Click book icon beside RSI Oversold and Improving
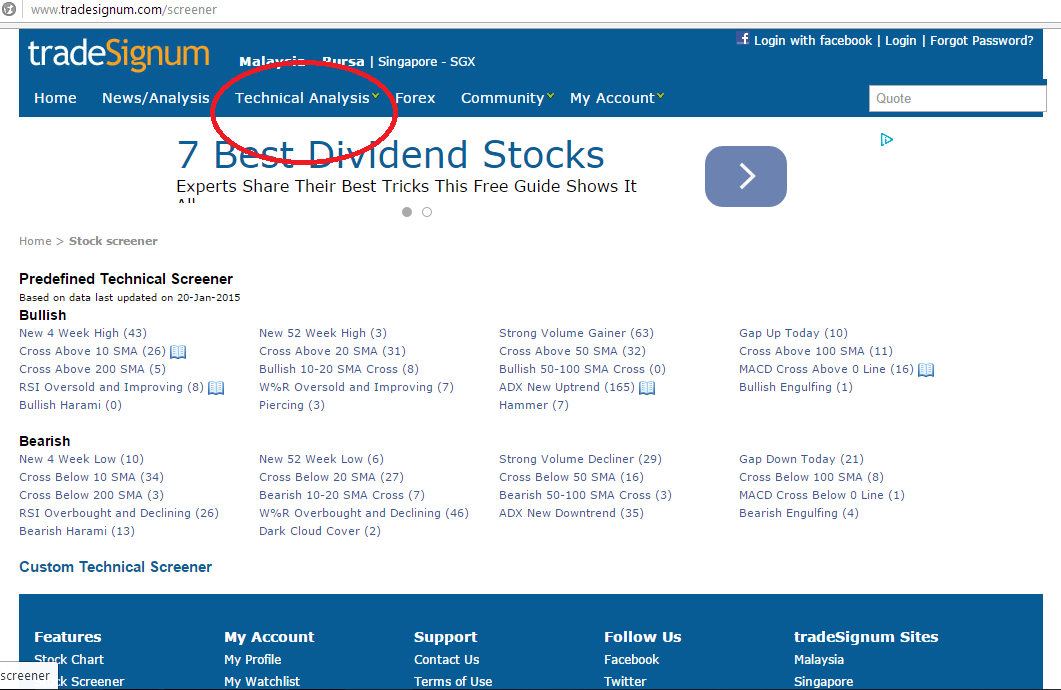 pyautogui.click(x=216, y=388)
